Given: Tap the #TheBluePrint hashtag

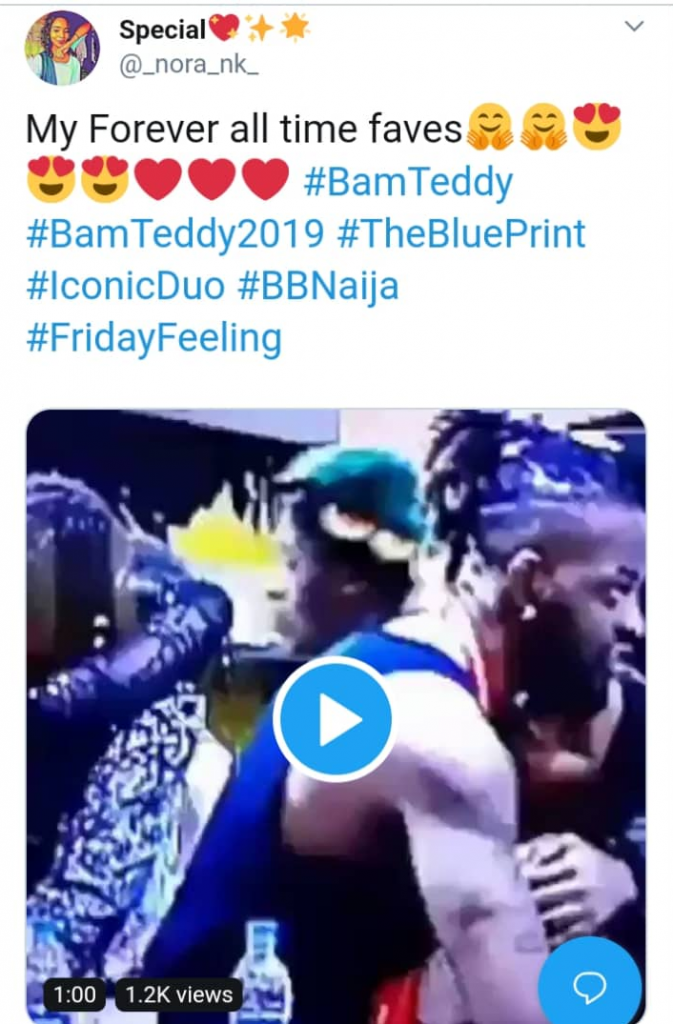Looking at the screenshot, I should (x=462, y=235).
